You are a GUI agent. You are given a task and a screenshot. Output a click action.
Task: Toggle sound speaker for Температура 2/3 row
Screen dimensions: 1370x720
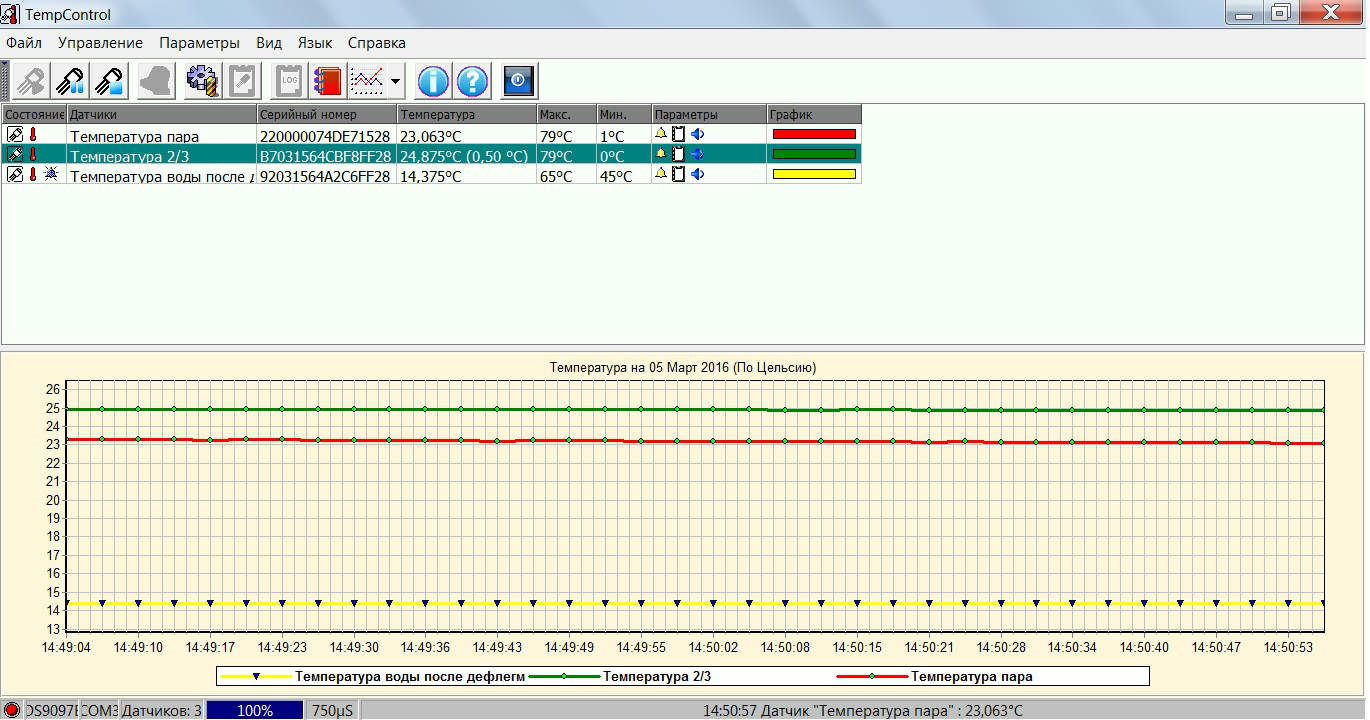(698, 154)
